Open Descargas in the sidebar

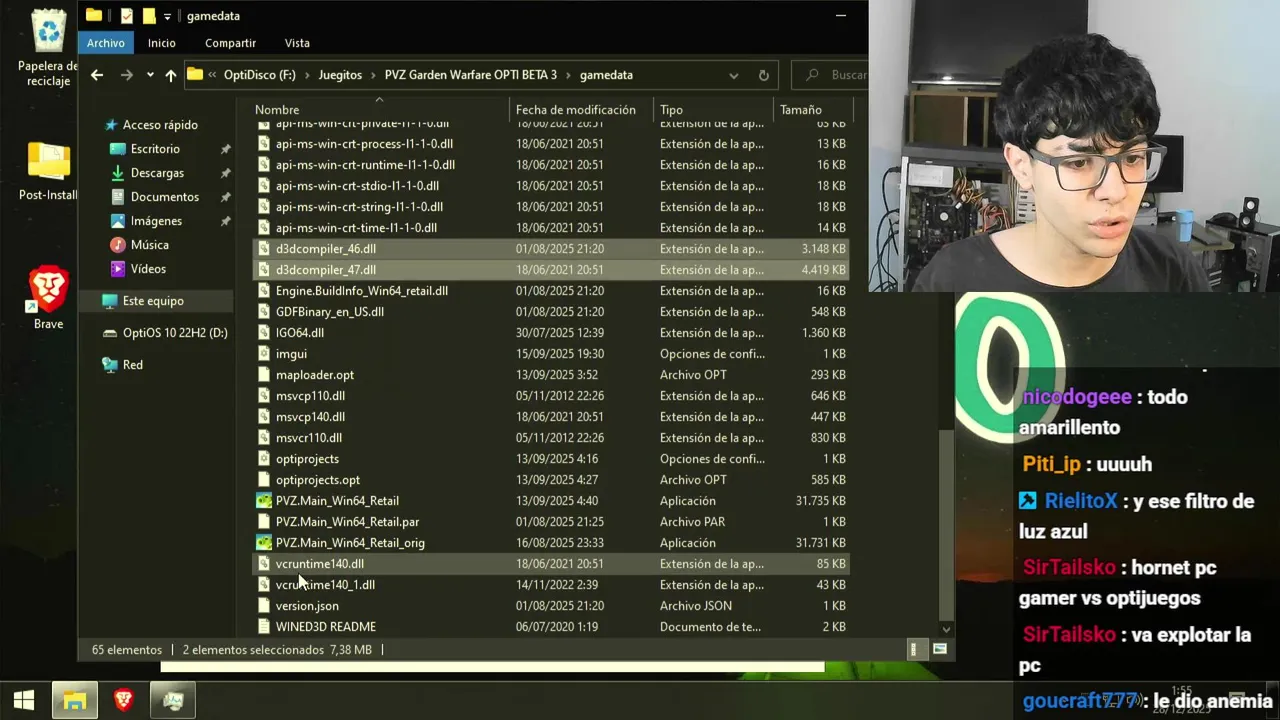point(157,173)
